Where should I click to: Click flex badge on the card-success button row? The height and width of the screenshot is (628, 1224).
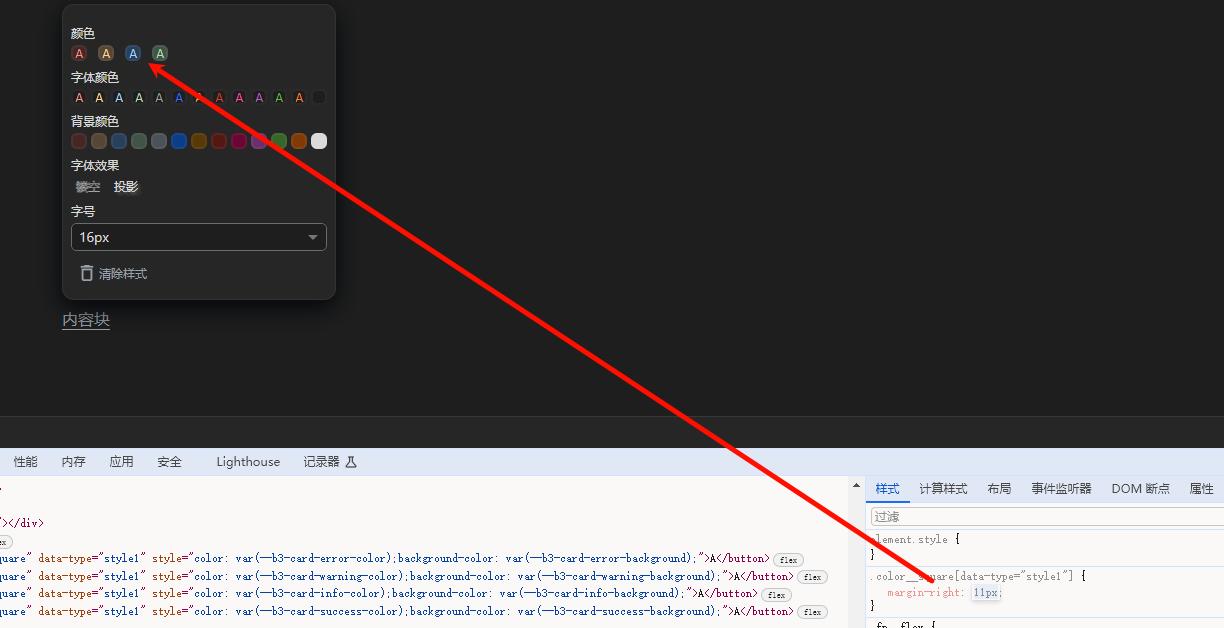point(812,612)
